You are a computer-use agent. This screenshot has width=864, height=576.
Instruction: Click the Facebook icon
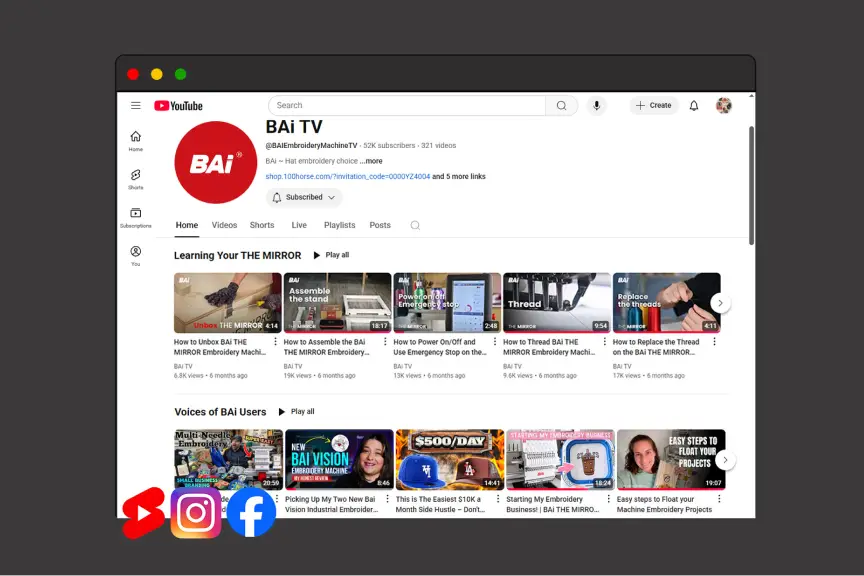pos(251,513)
